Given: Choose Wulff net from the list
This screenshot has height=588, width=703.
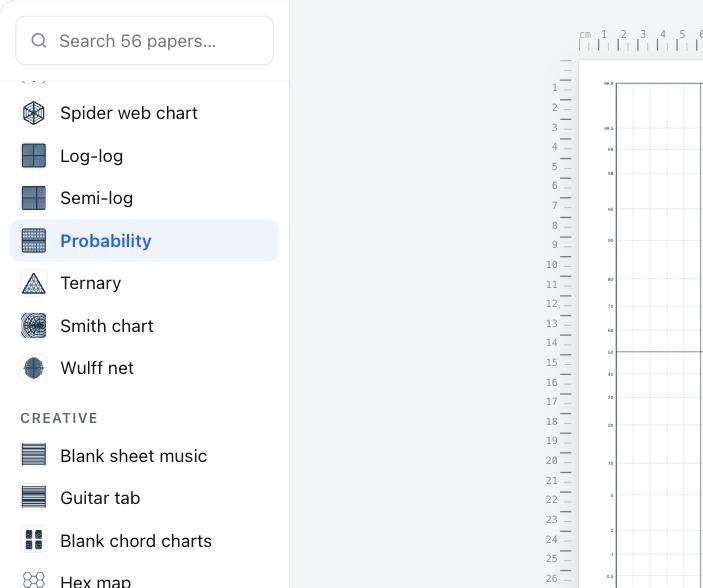Looking at the screenshot, I should (x=144, y=368).
